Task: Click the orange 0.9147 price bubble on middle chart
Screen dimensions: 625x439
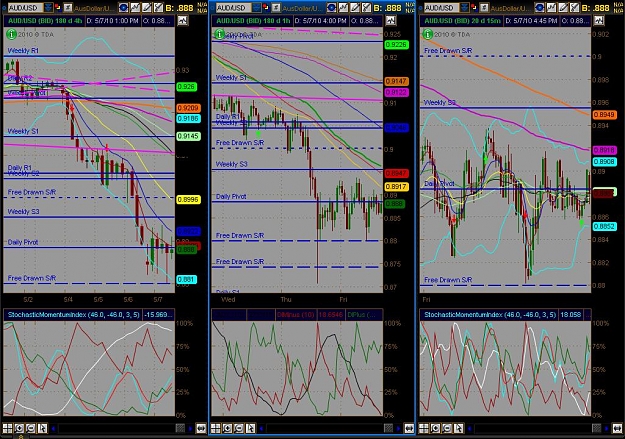Action: 396,81
